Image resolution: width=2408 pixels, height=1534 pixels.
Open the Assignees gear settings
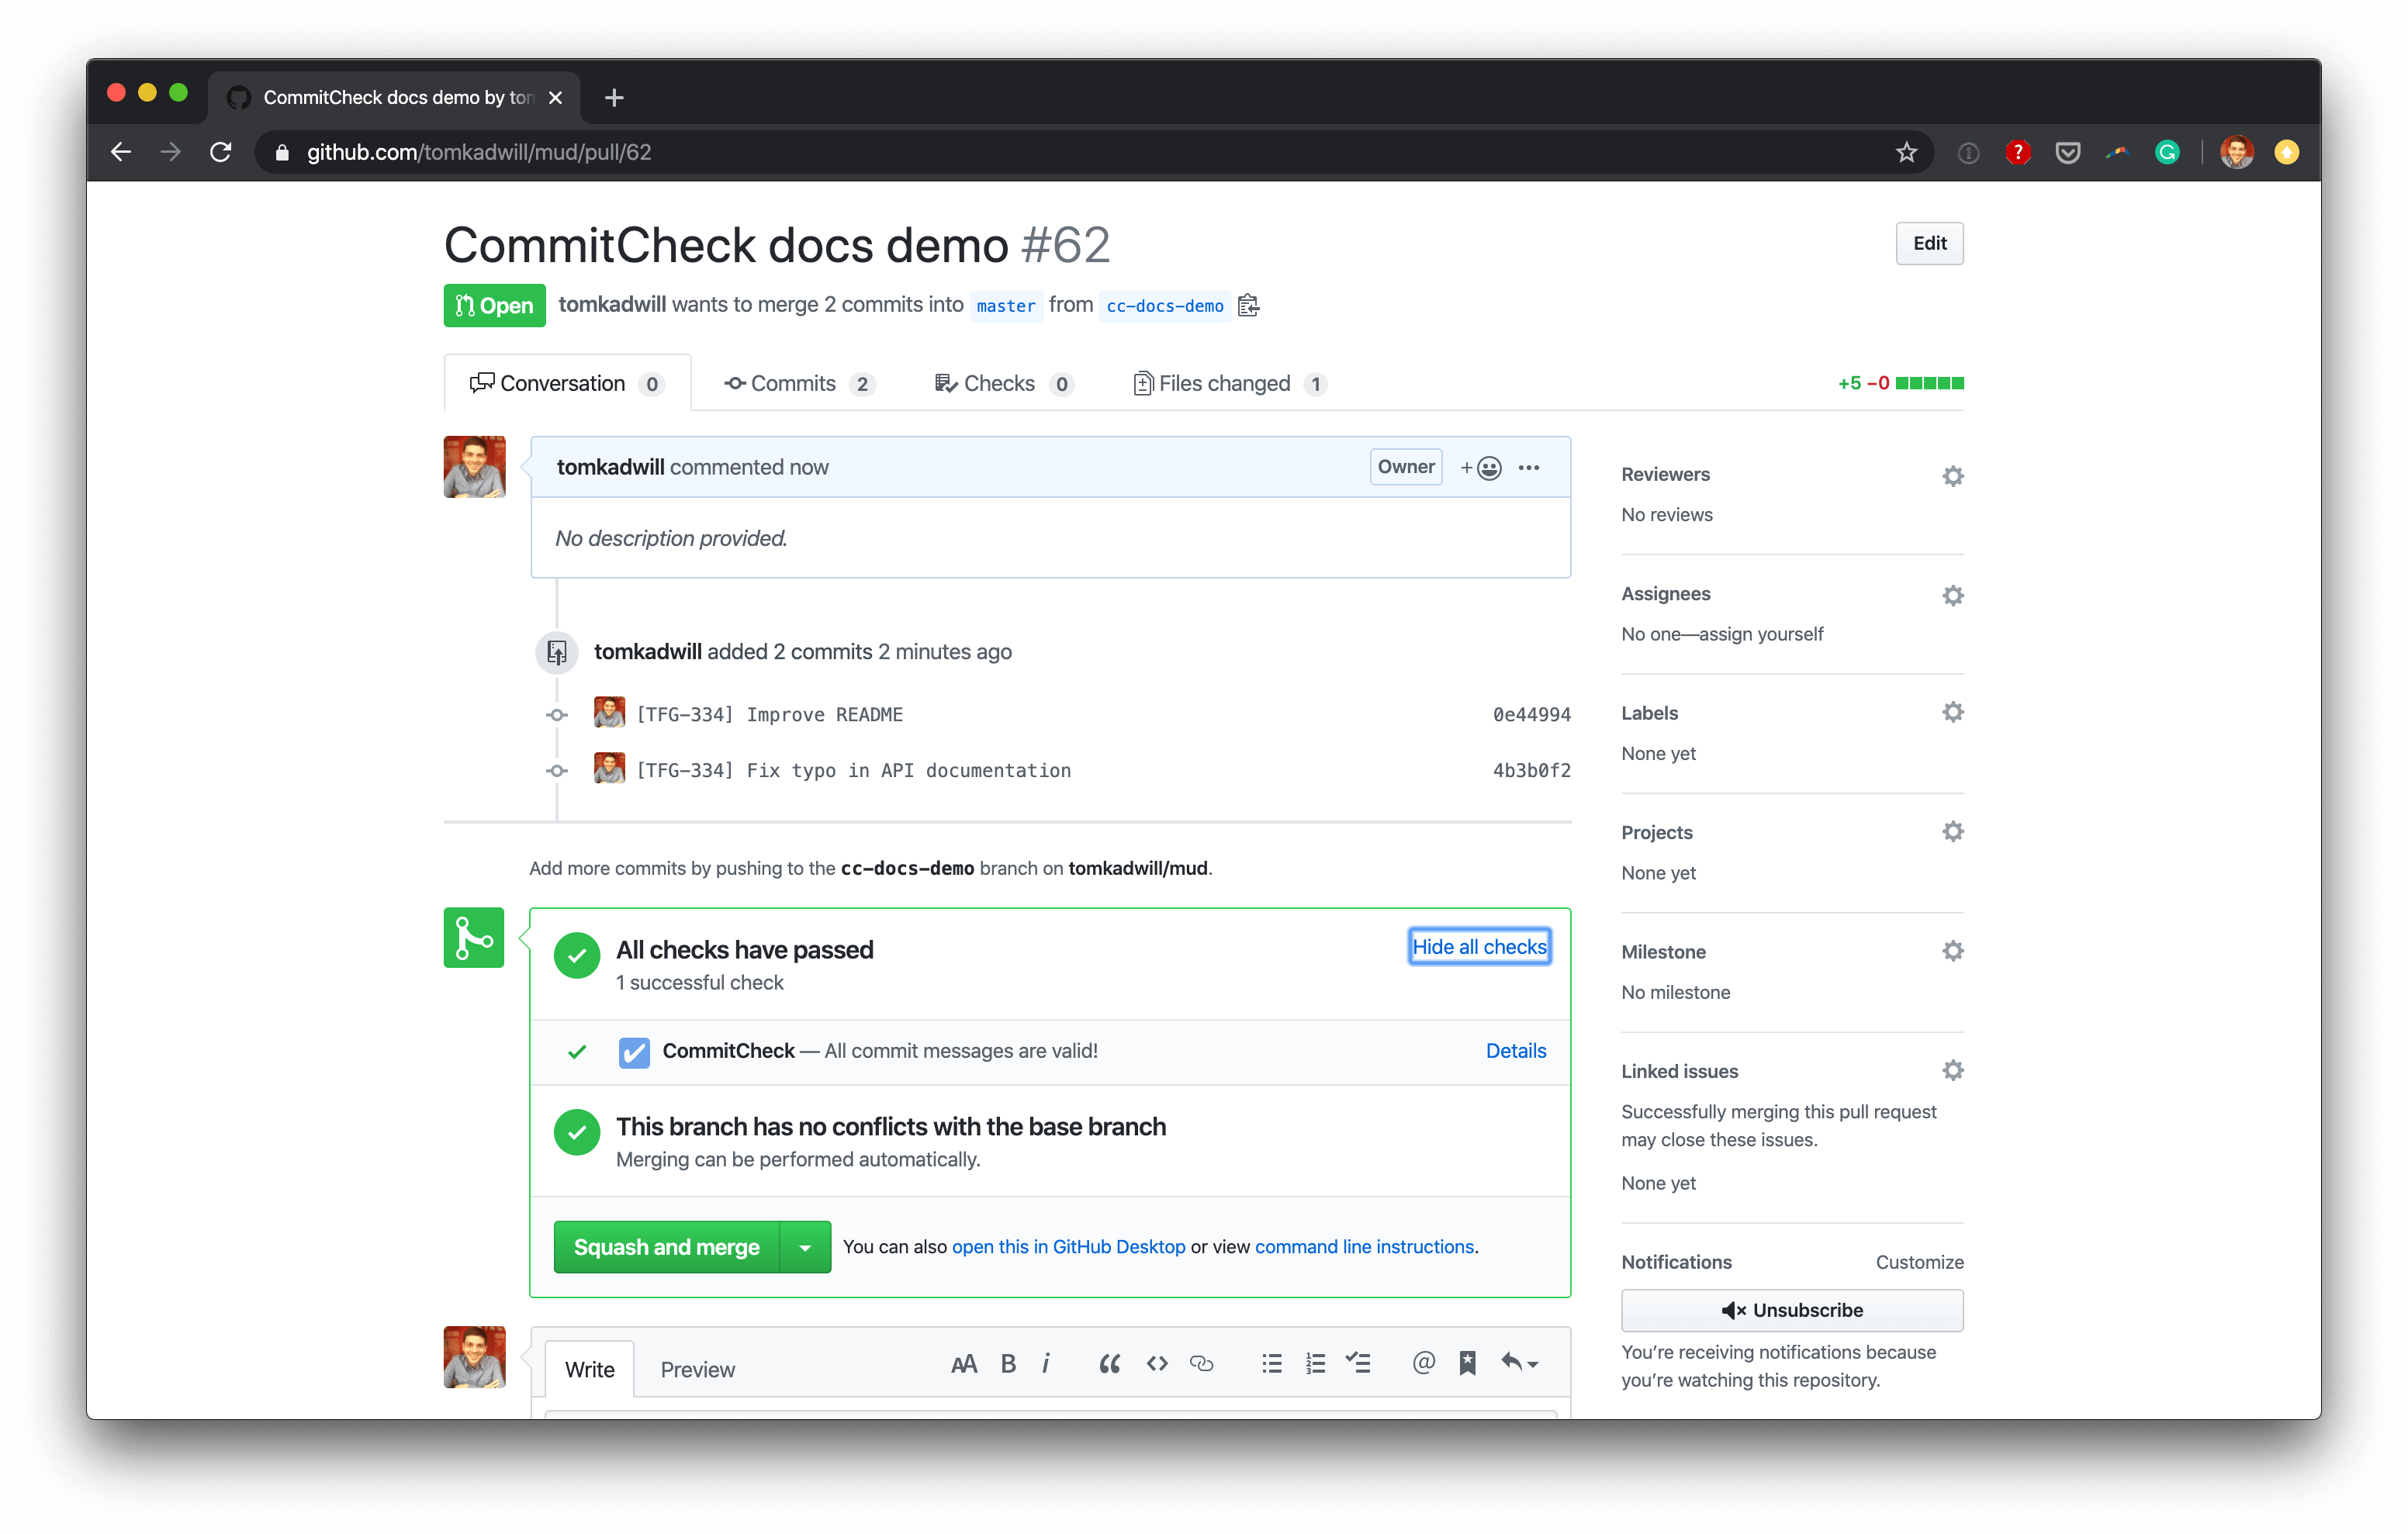[1952, 595]
